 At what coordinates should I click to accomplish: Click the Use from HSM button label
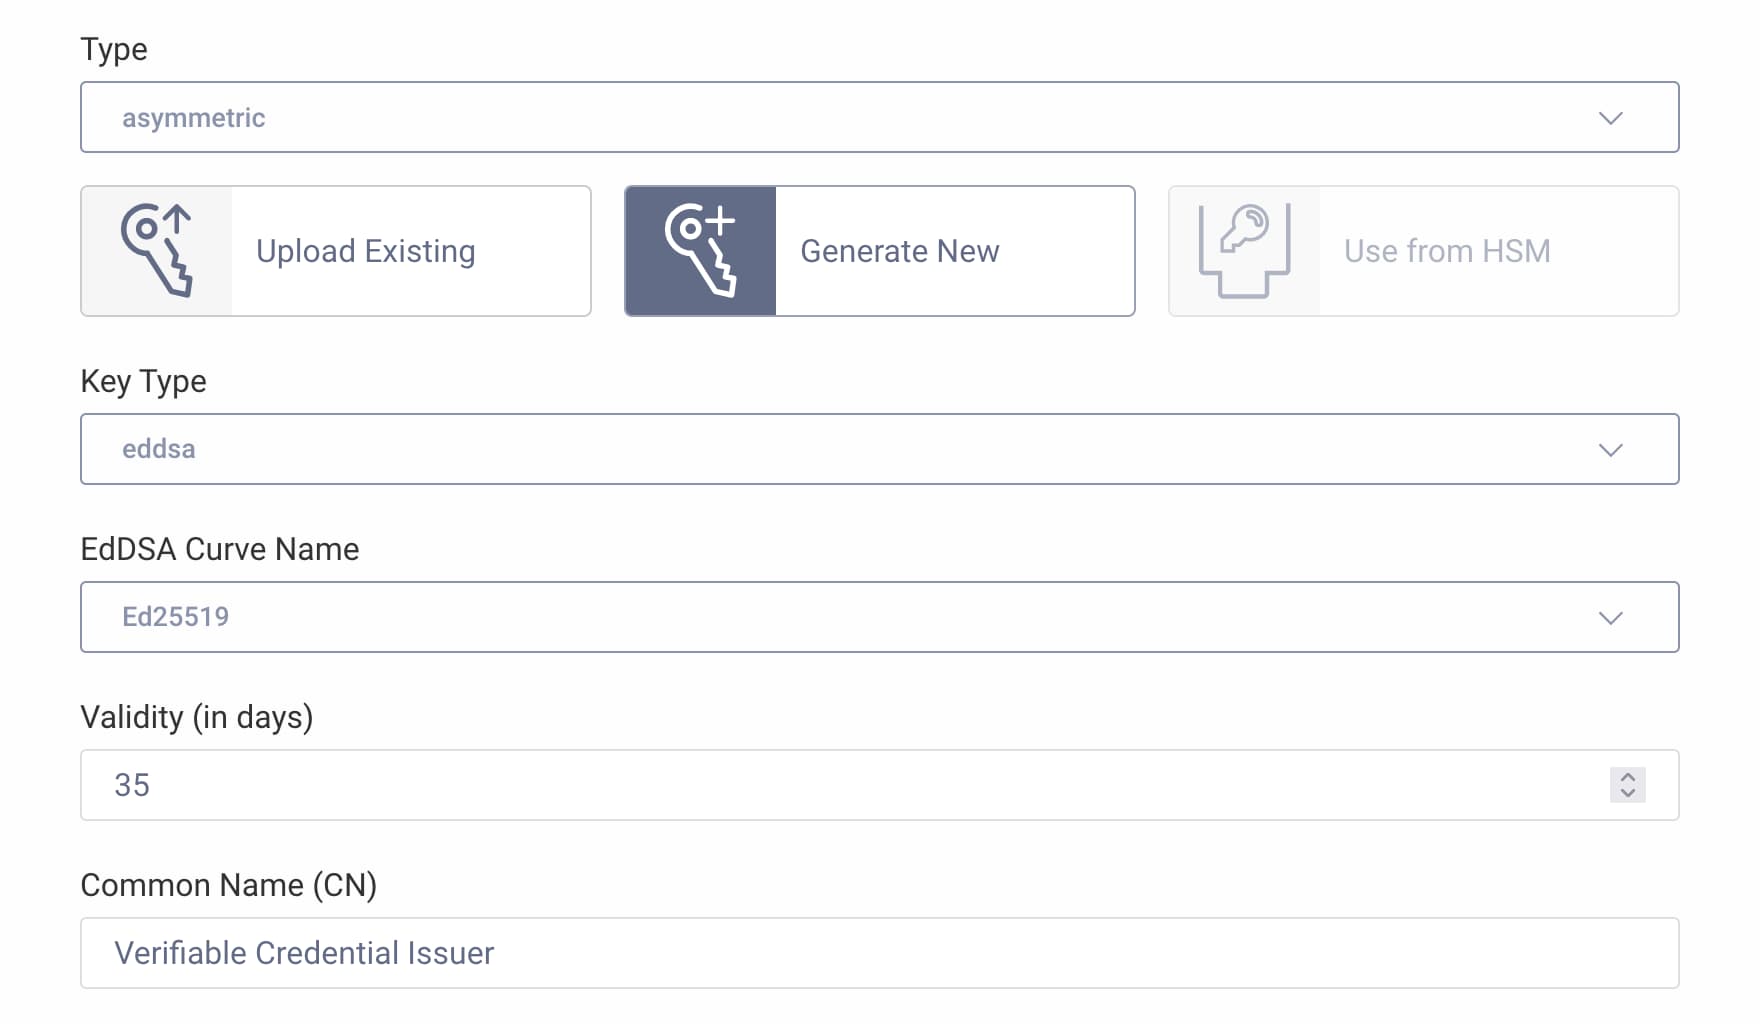[x=1447, y=250]
